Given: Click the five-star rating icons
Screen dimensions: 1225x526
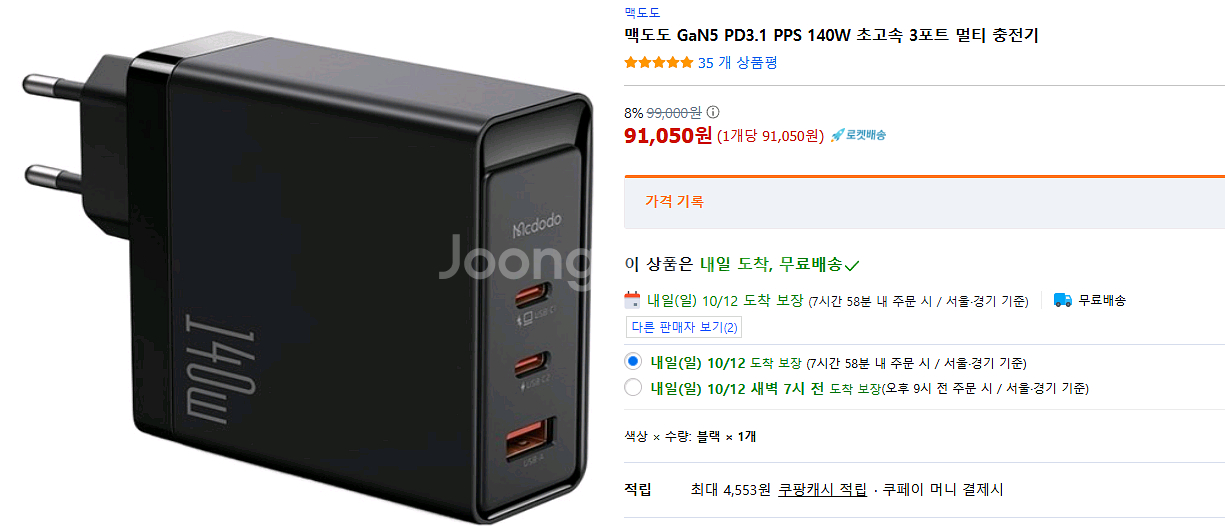Looking at the screenshot, I should pos(658,62).
